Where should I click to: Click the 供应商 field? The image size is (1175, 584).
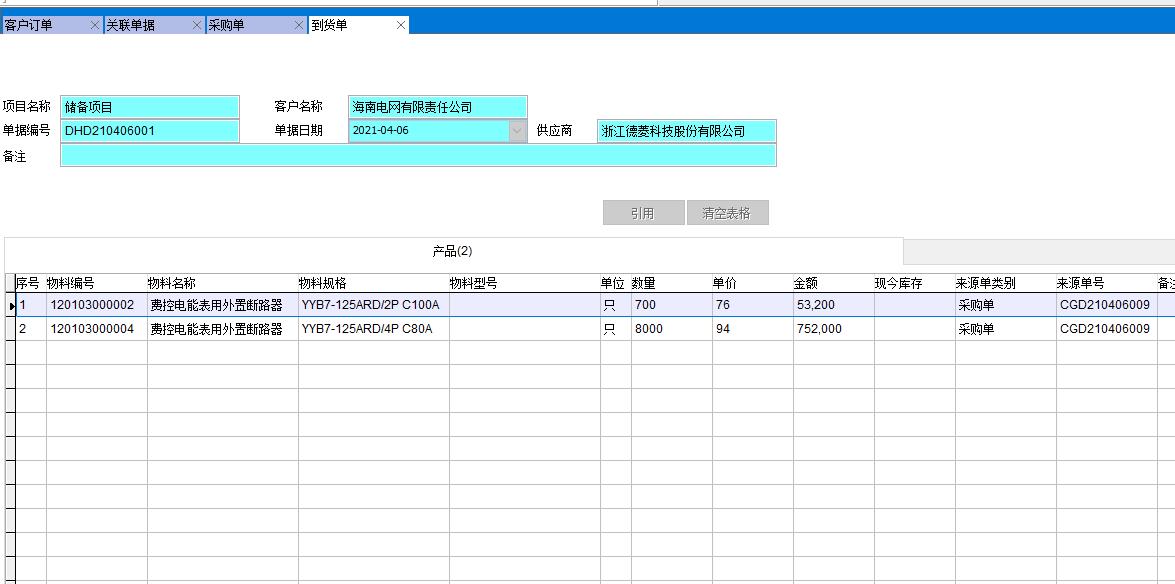point(686,131)
